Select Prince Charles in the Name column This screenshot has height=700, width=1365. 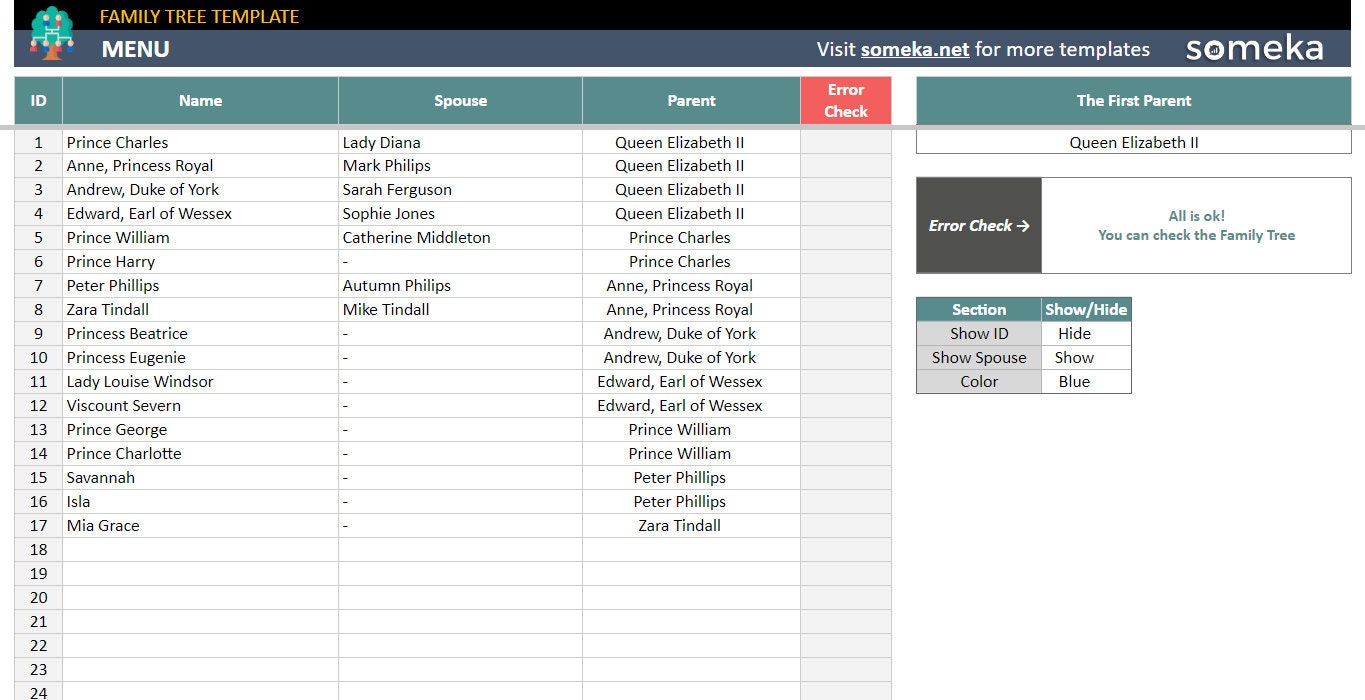tap(117, 141)
